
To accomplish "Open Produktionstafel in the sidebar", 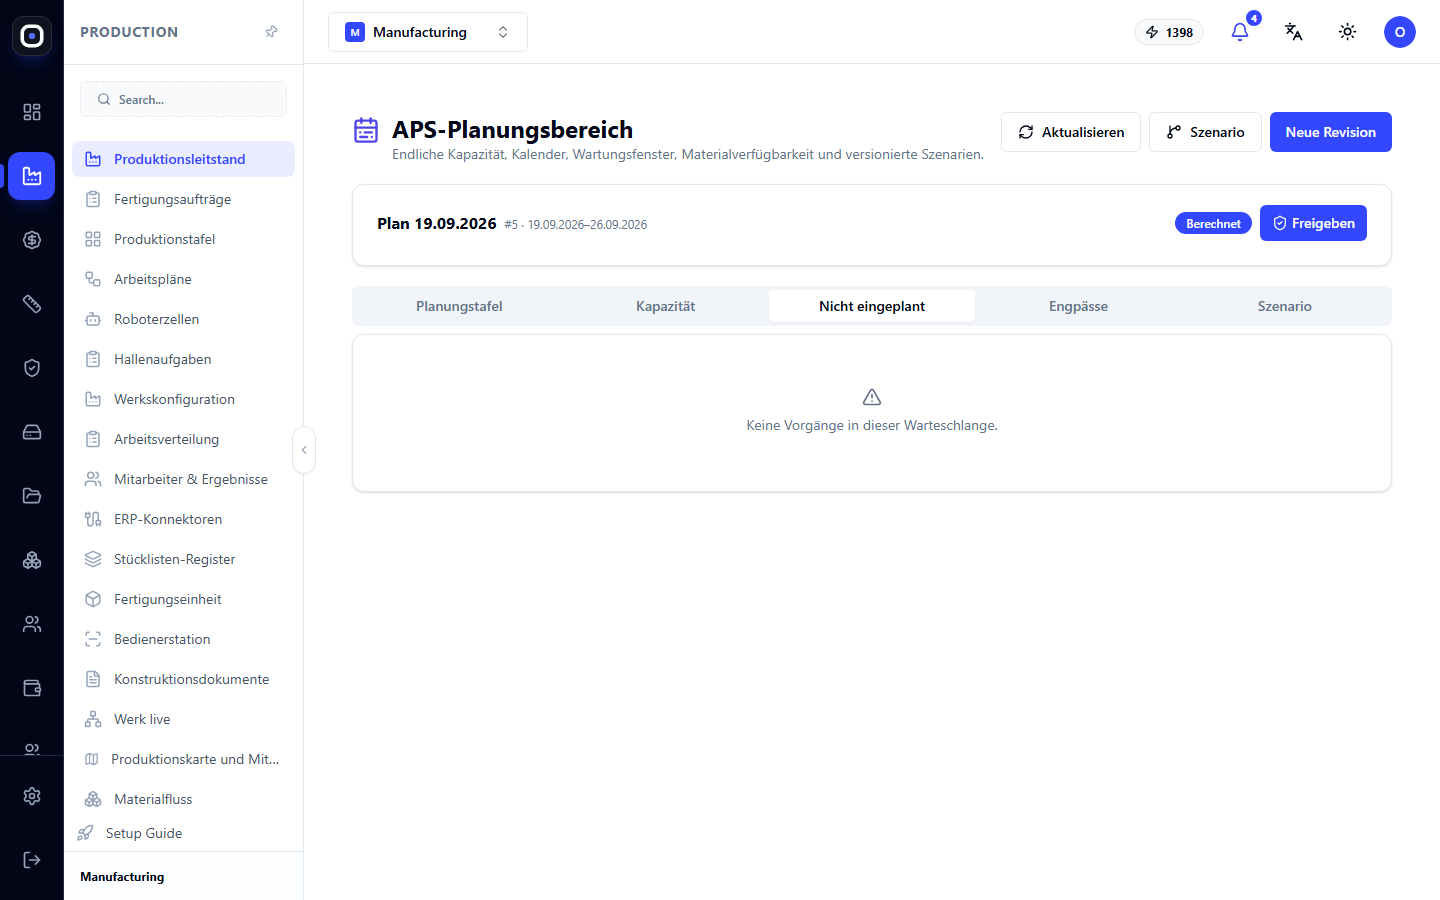I will click(183, 239).
